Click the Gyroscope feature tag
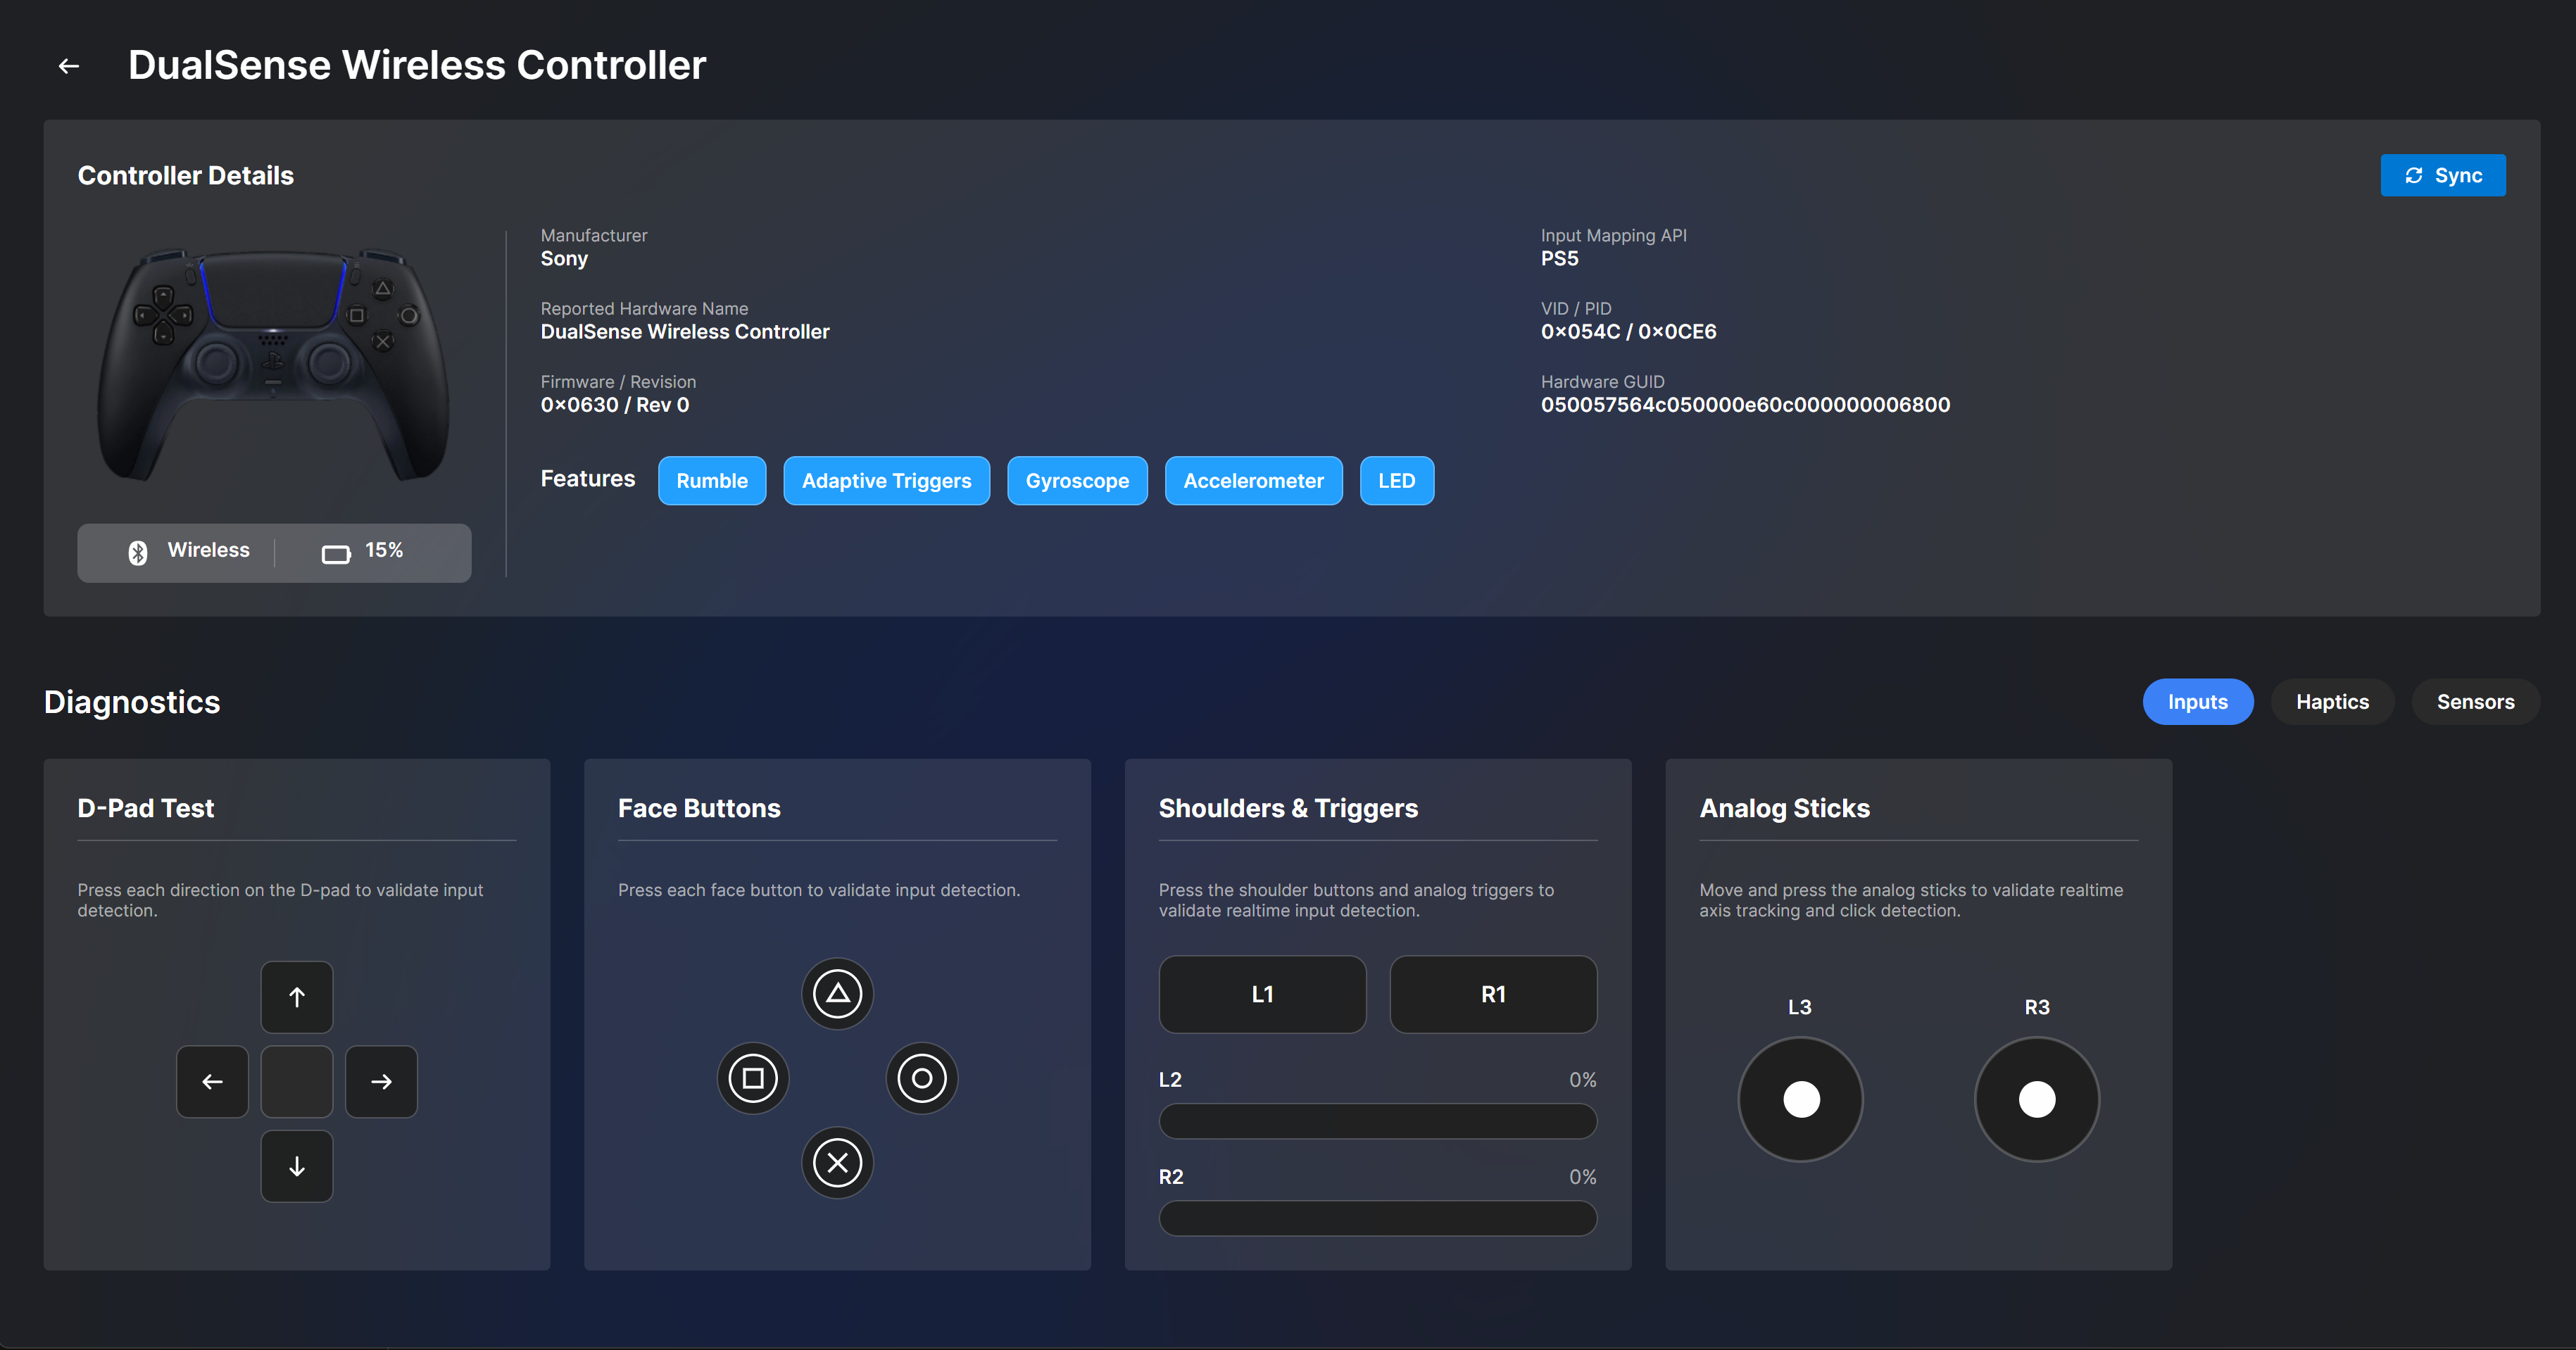Image resolution: width=2576 pixels, height=1350 pixels. tap(1077, 481)
